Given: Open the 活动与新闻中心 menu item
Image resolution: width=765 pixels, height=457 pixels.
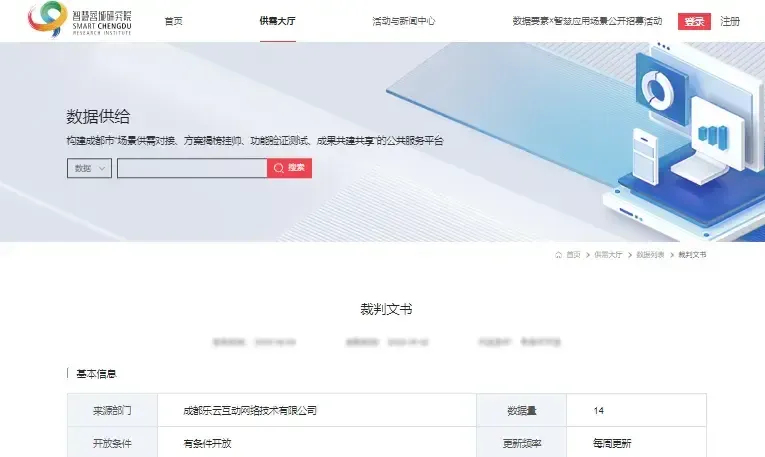Looking at the screenshot, I should click(x=403, y=21).
